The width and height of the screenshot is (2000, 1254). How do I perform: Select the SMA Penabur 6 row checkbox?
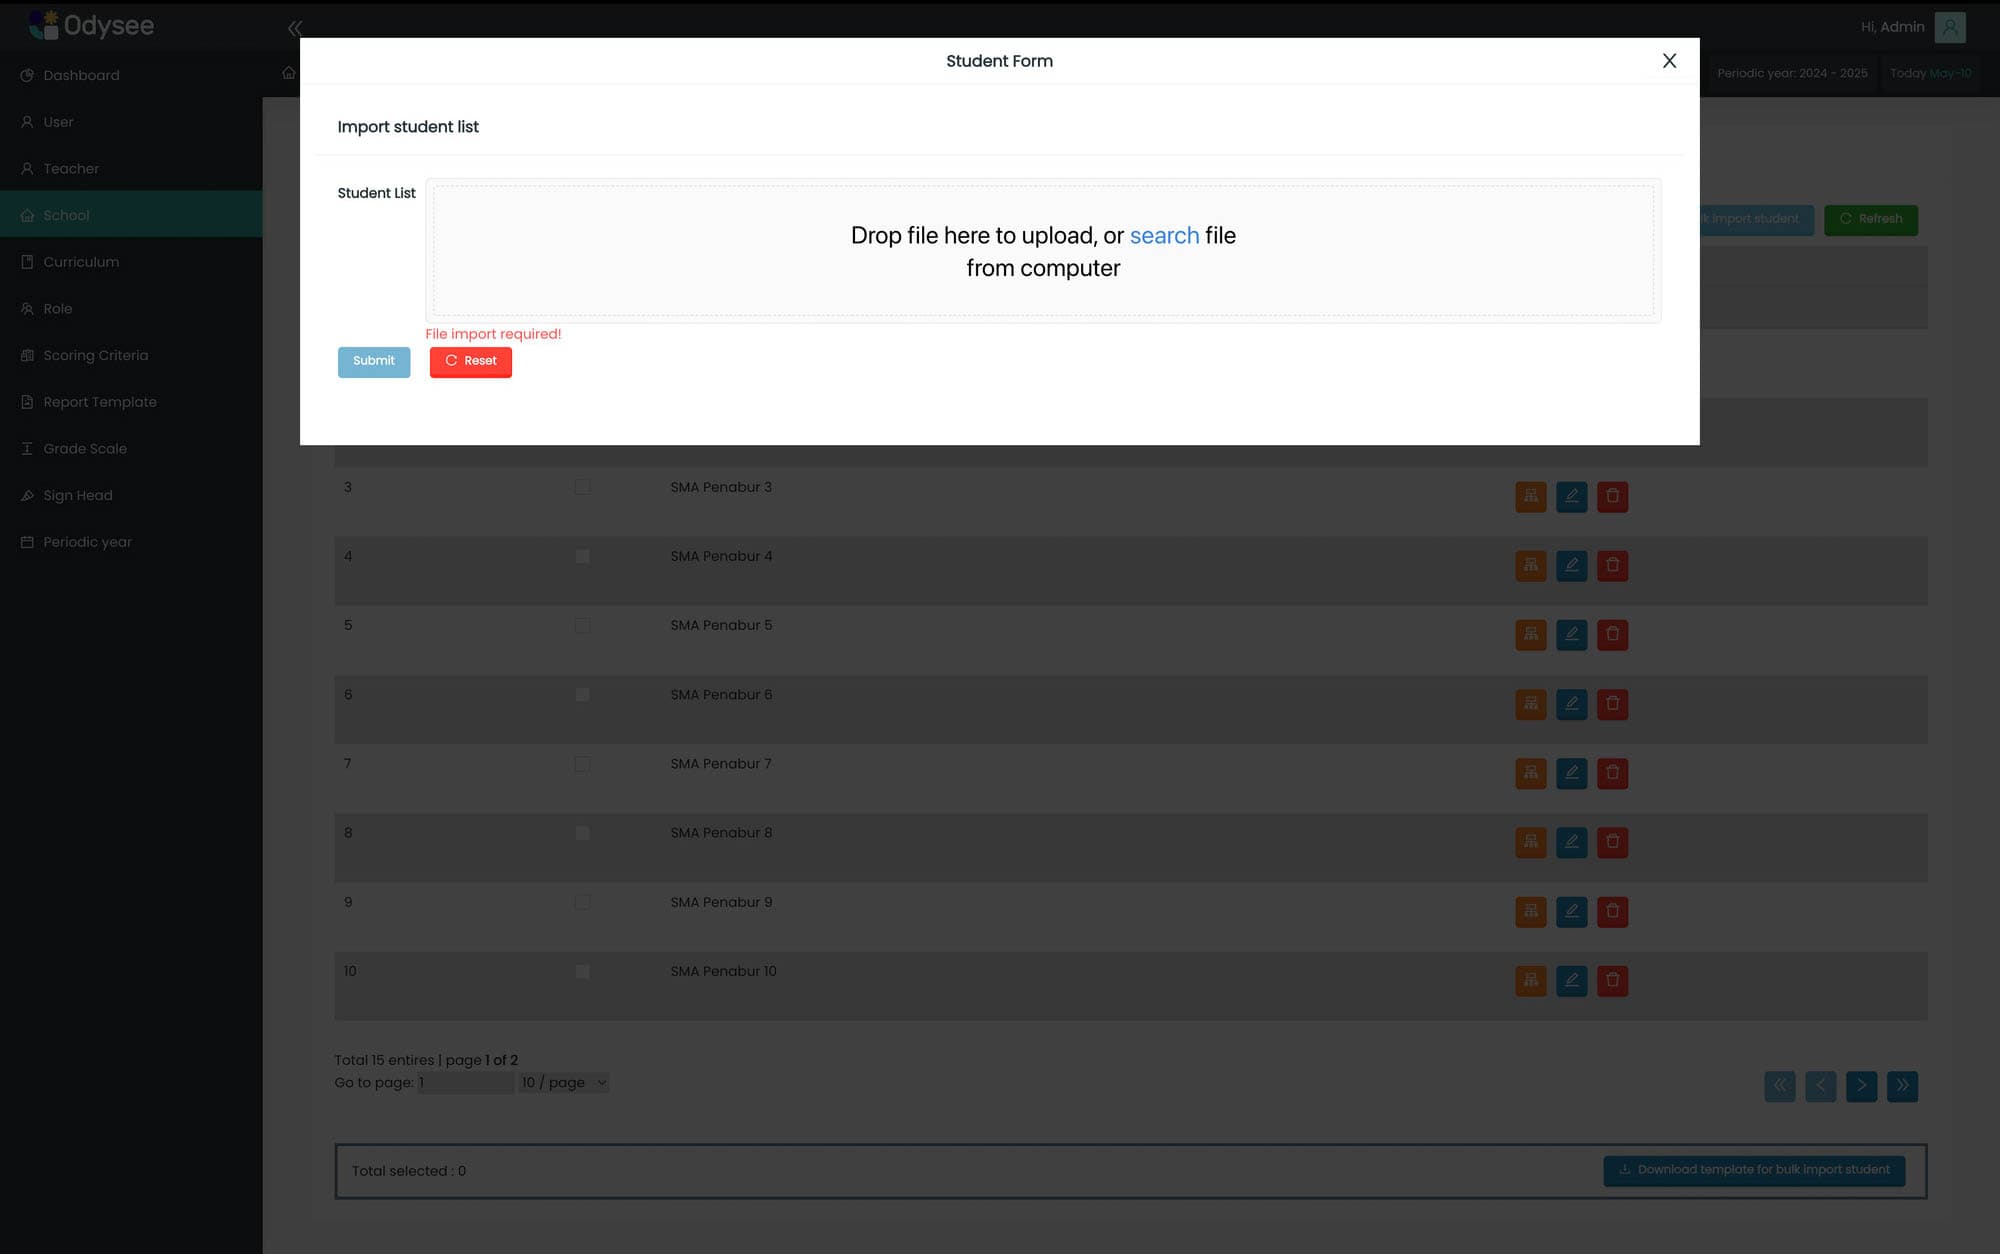[582, 695]
